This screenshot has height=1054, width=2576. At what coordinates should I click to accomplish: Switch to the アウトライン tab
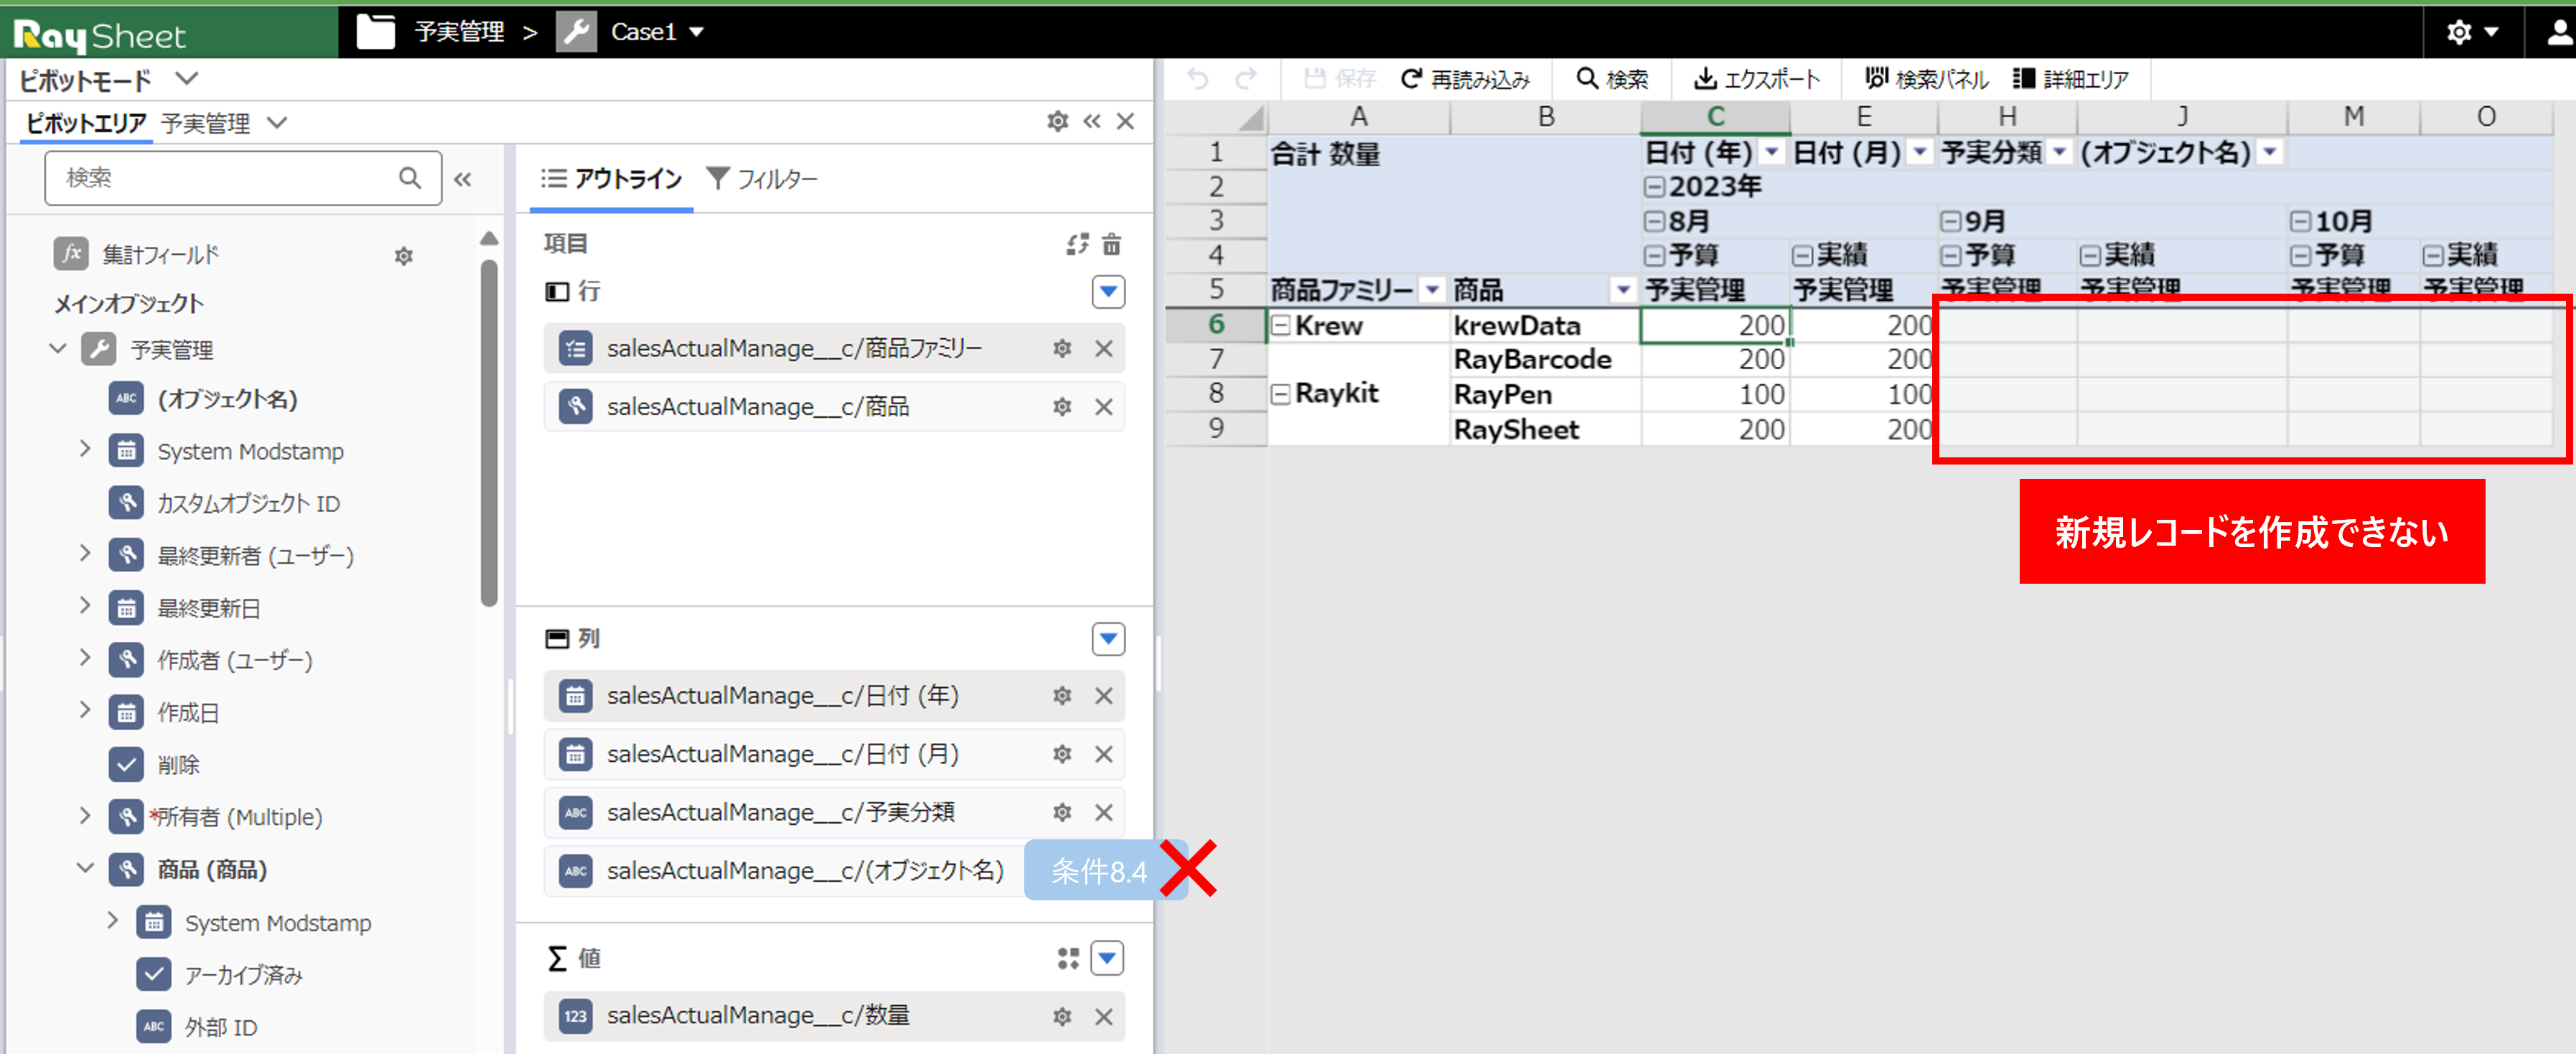612,179
